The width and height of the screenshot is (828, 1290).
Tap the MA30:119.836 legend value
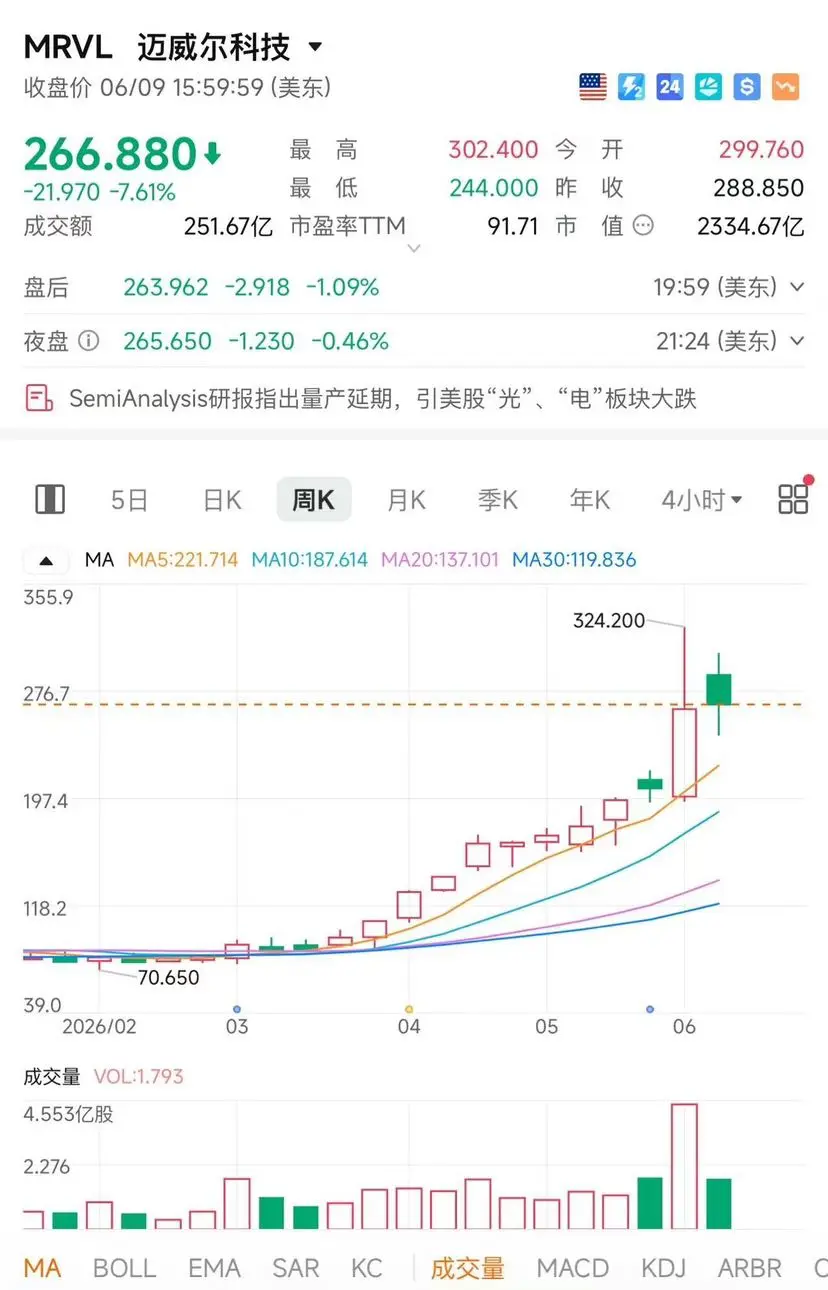(574, 560)
